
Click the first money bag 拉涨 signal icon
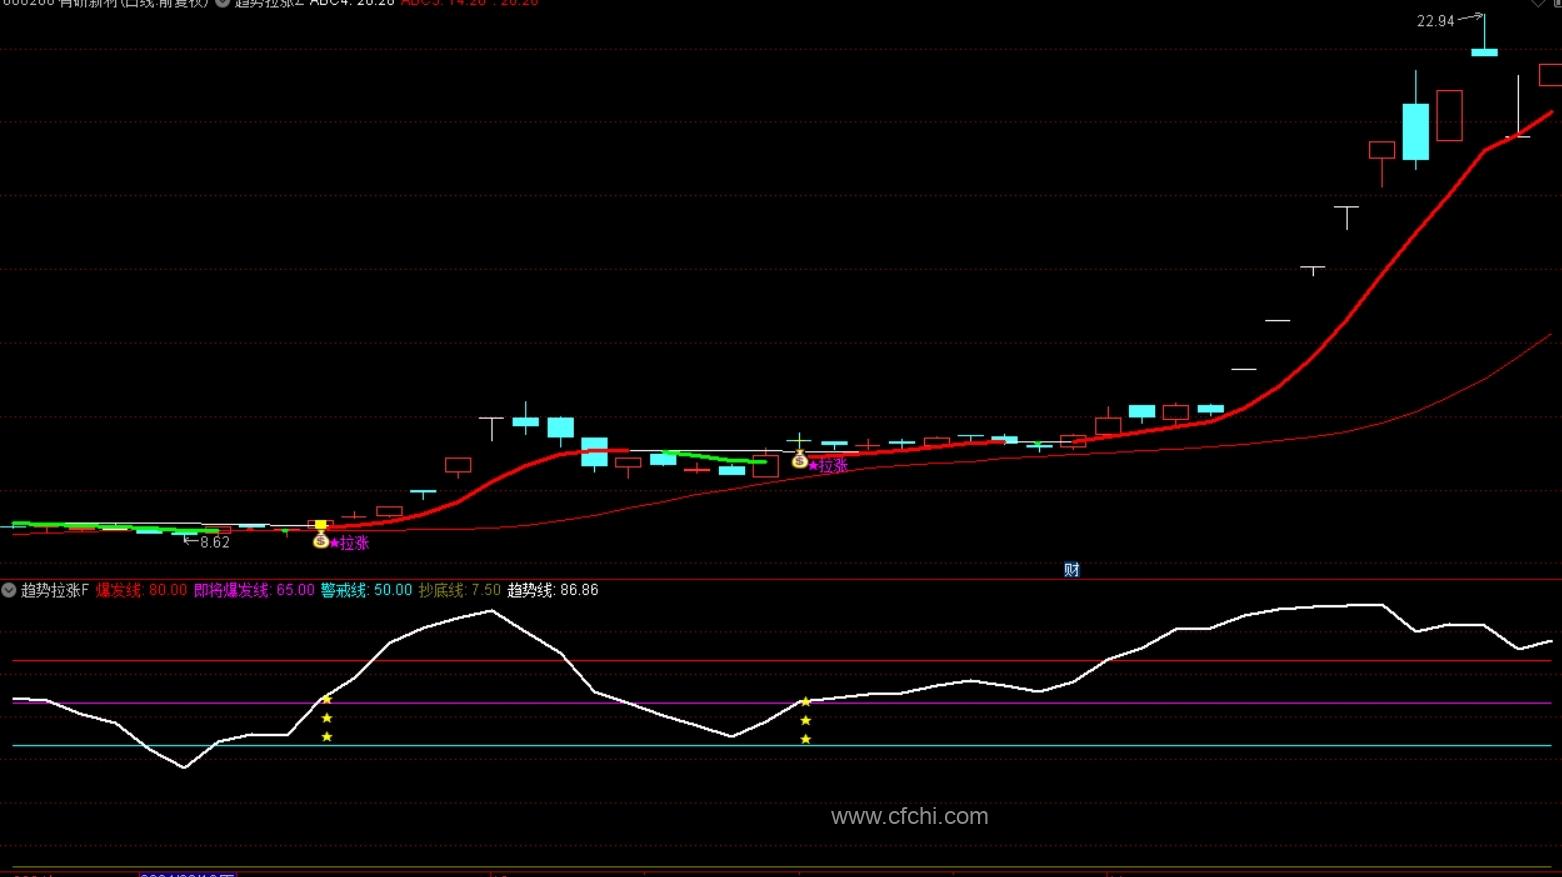pos(321,541)
